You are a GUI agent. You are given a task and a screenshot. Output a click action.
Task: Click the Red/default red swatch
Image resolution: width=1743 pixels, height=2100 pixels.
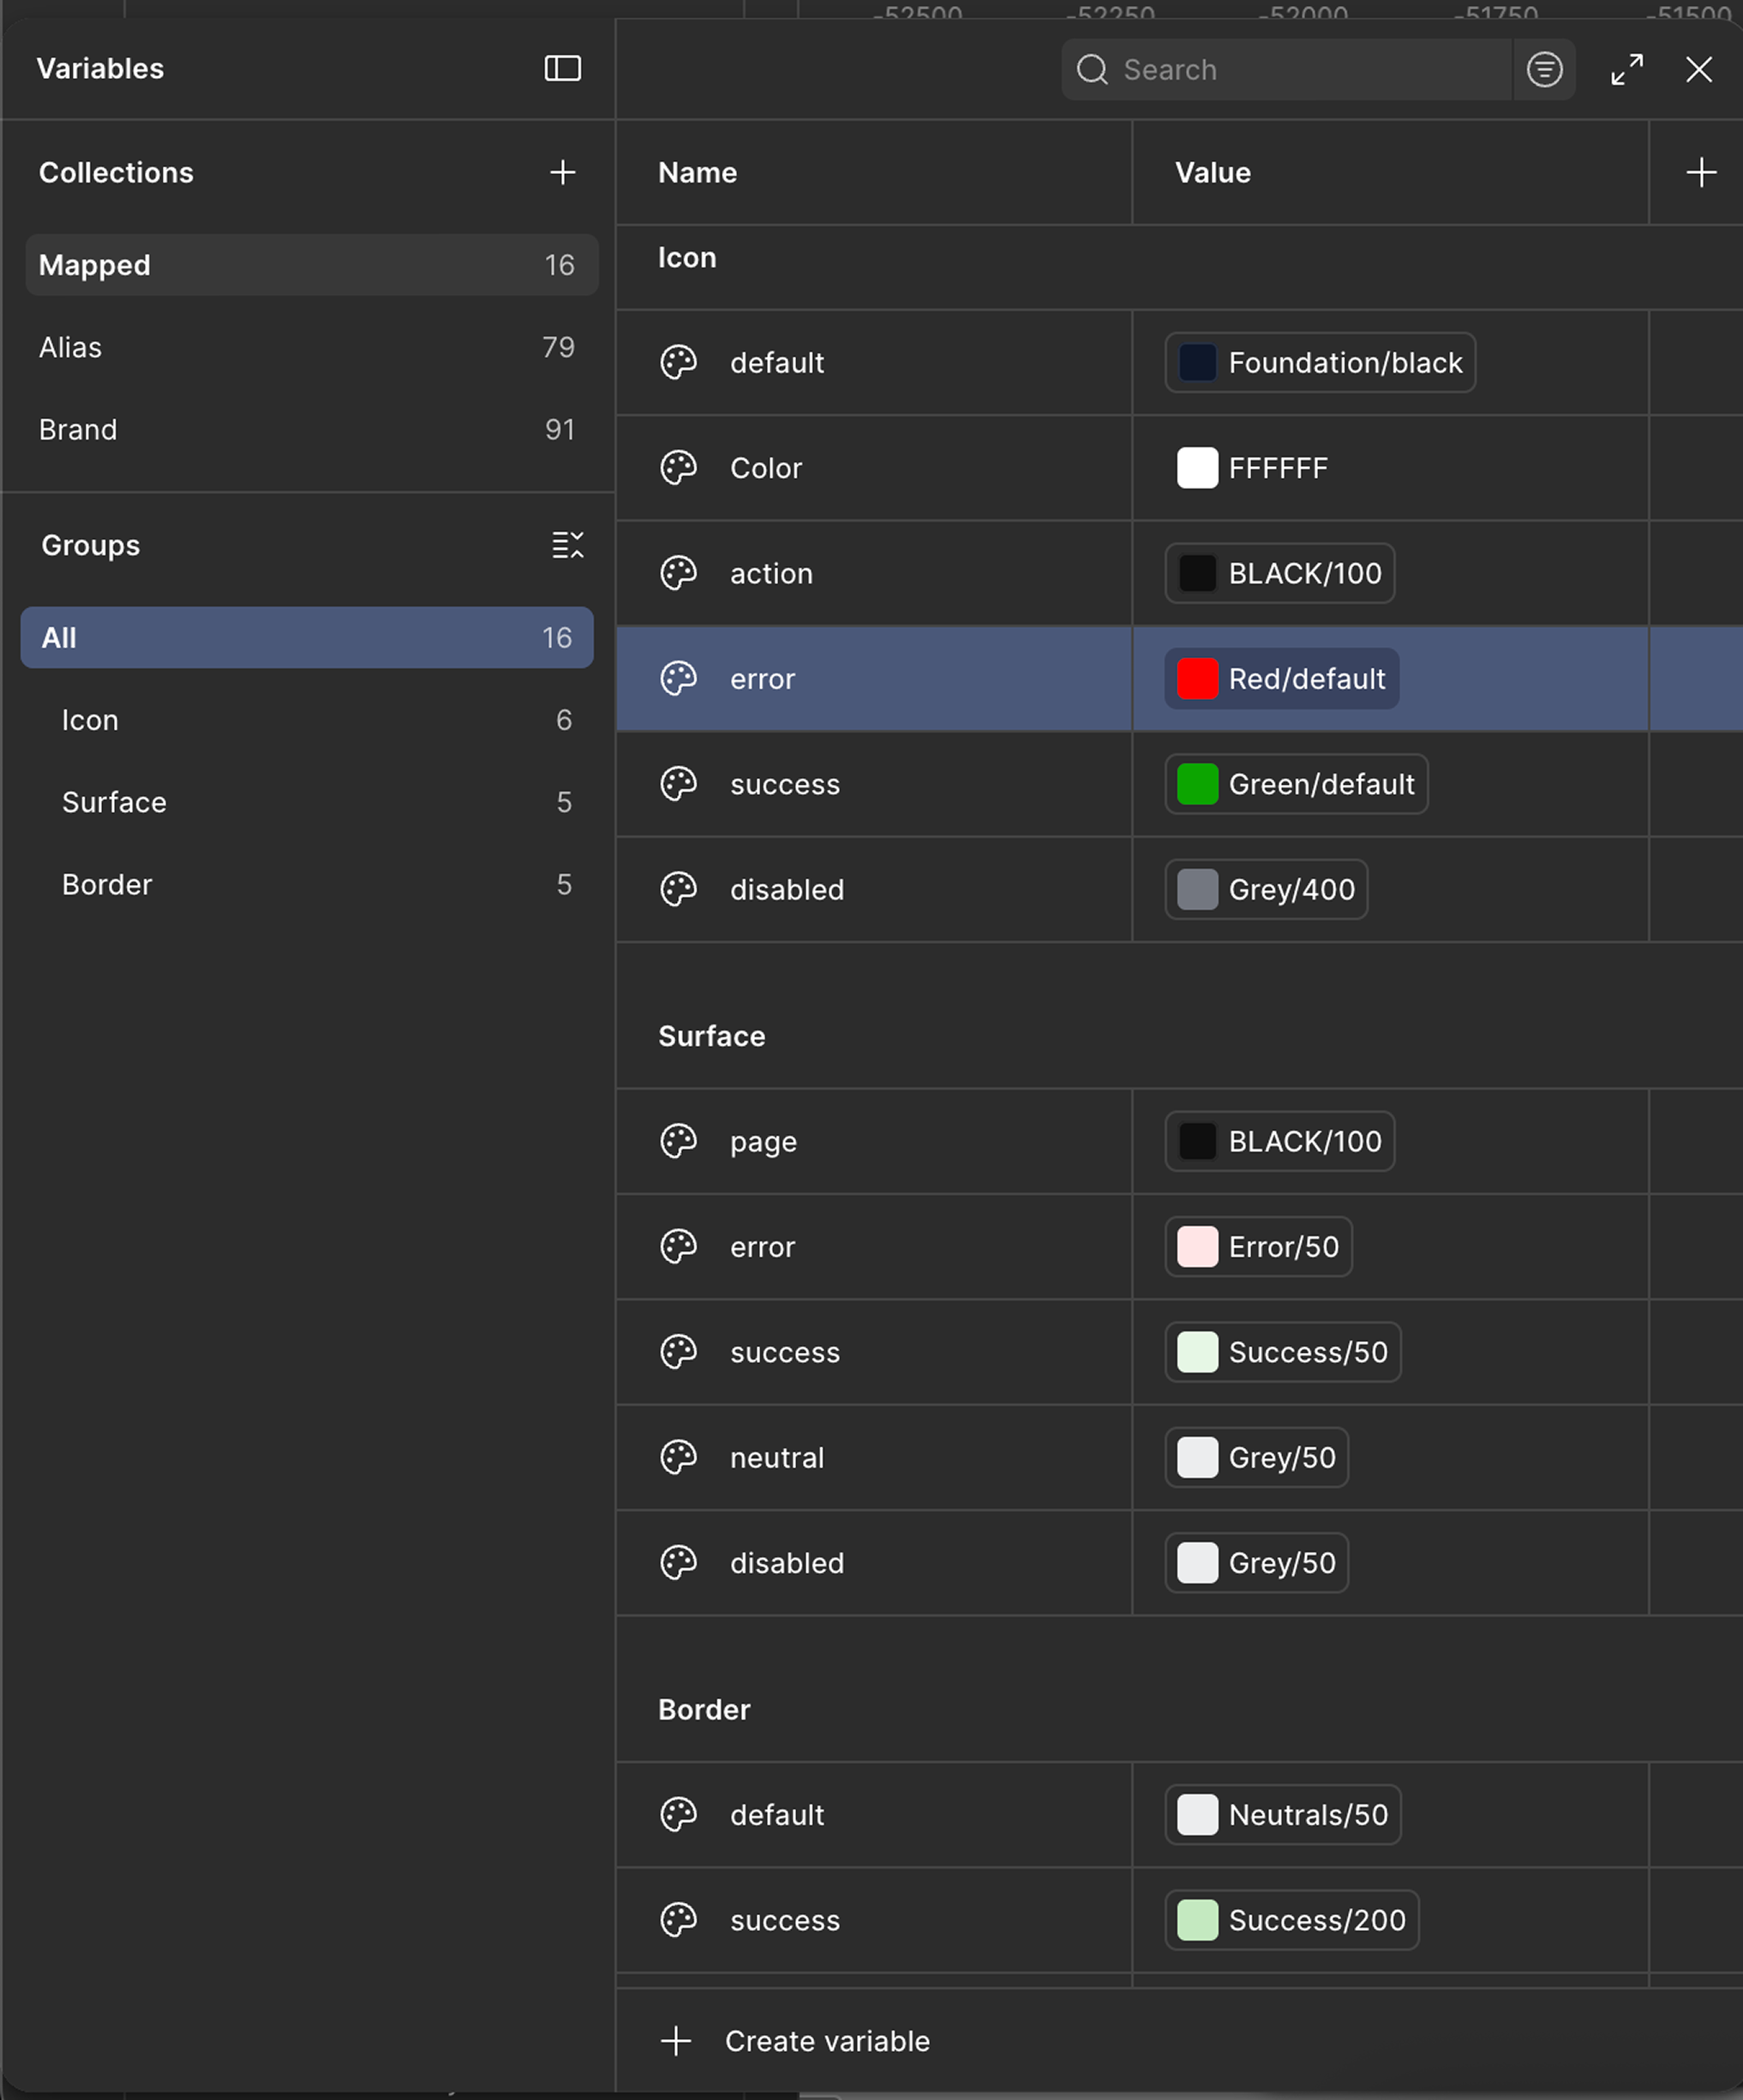tap(1197, 678)
